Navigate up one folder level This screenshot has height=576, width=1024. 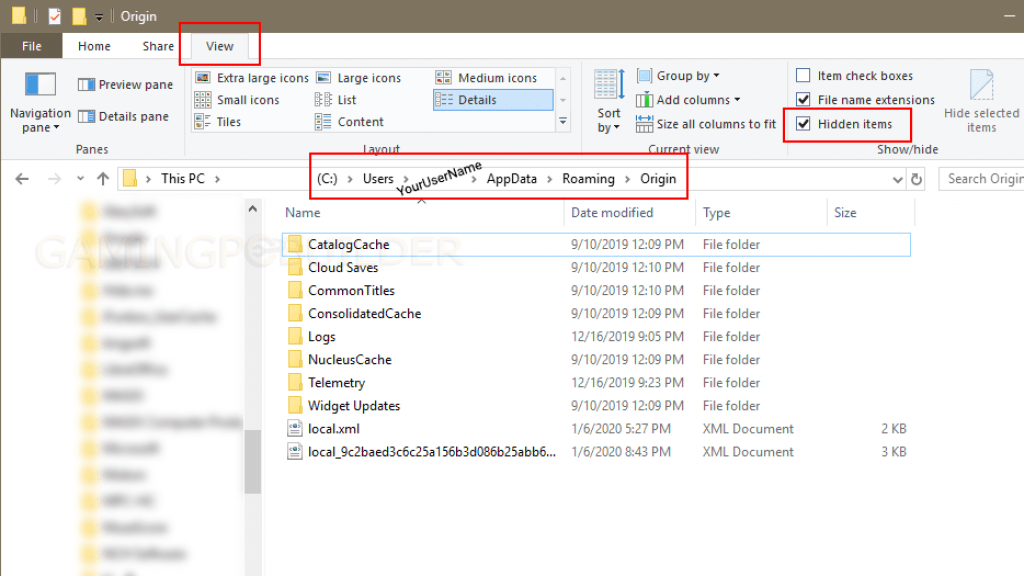coord(104,178)
